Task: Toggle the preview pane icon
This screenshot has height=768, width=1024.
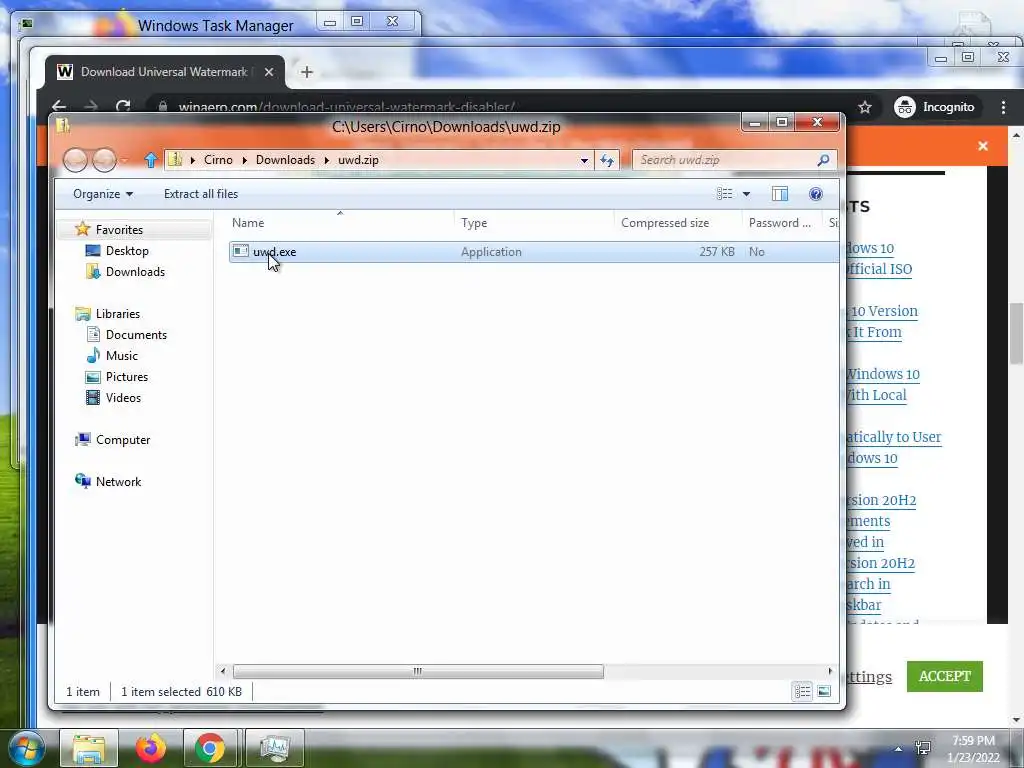Action: point(780,194)
